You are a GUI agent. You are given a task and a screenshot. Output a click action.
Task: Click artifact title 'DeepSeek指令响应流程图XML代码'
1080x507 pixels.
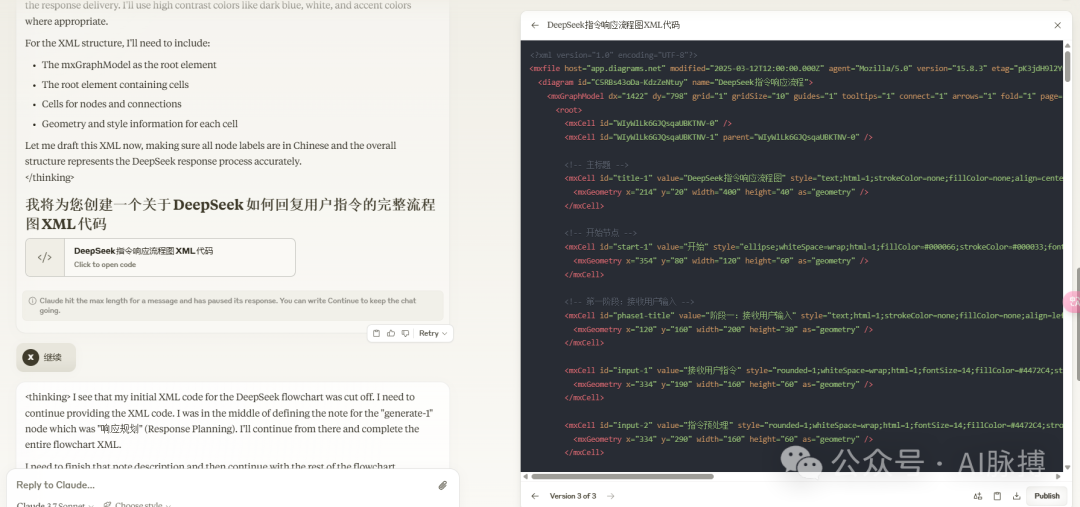pos(613,25)
